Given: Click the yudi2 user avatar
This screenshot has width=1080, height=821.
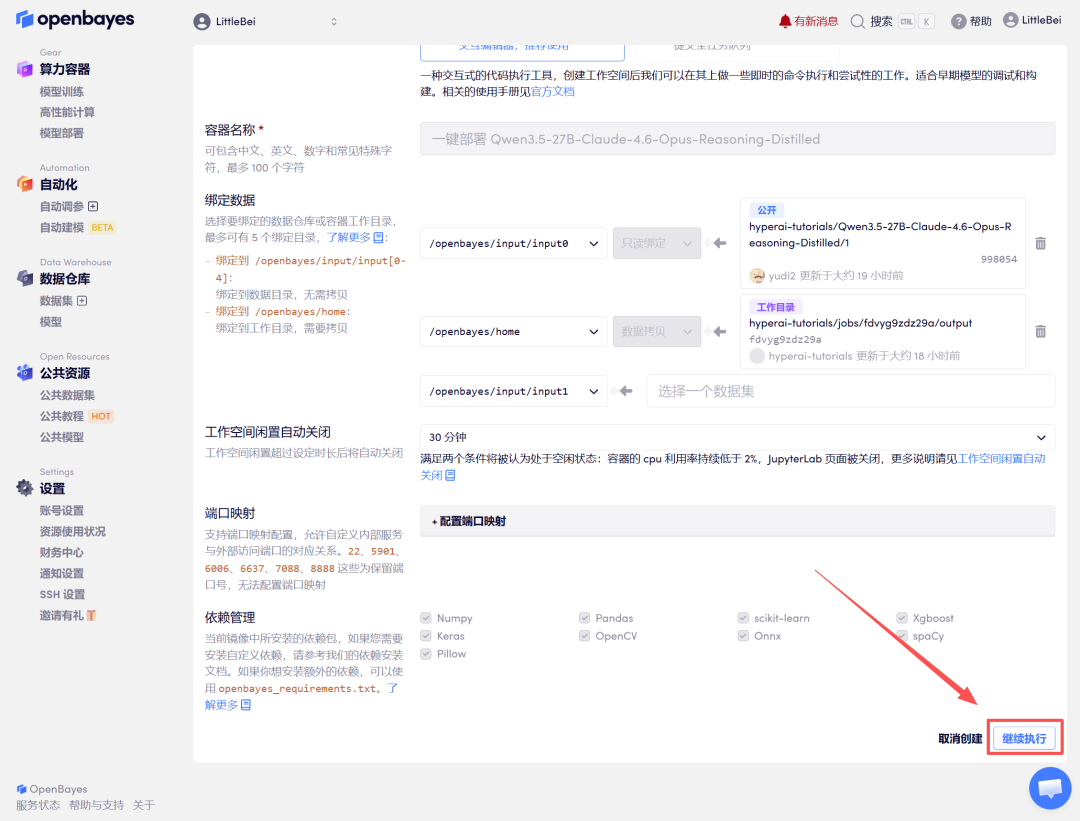Looking at the screenshot, I should pos(757,276).
